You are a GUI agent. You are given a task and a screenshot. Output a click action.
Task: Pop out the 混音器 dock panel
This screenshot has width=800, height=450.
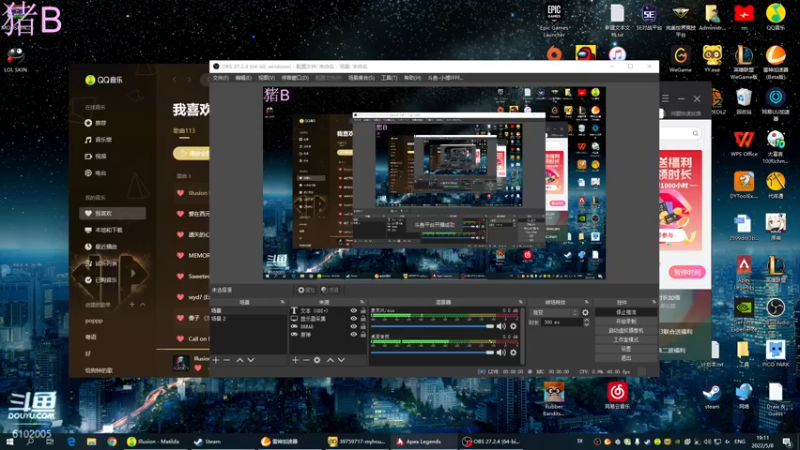[x=520, y=302]
